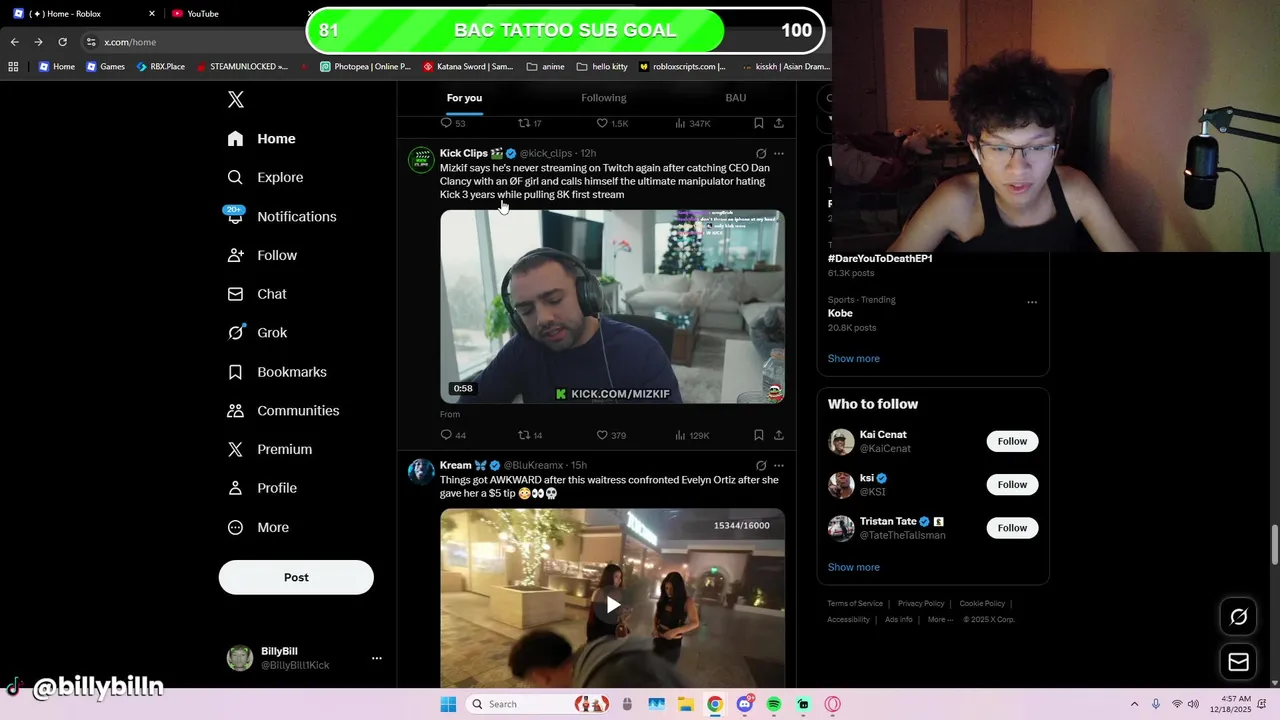The width and height of the screenshot is (1280, 720).
Task: Expand the footer More menu
Action: pyautogui.click(x=941, y=620)
